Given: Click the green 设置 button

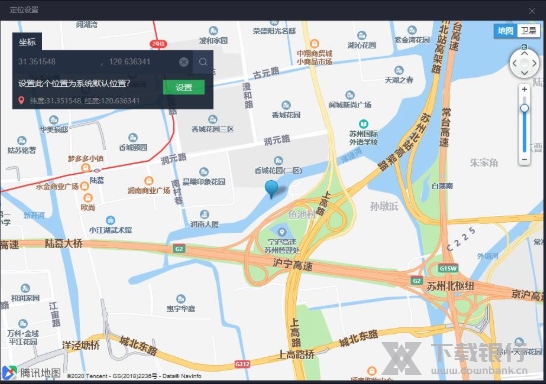Looking at the screenshot, I should pyautogui.click(x=184, y=87).
